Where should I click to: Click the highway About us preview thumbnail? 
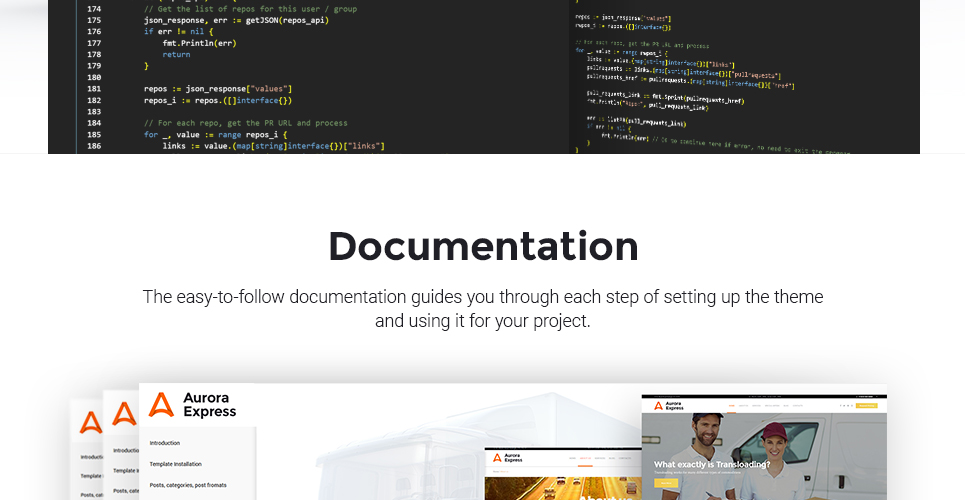tap(563, 488)
